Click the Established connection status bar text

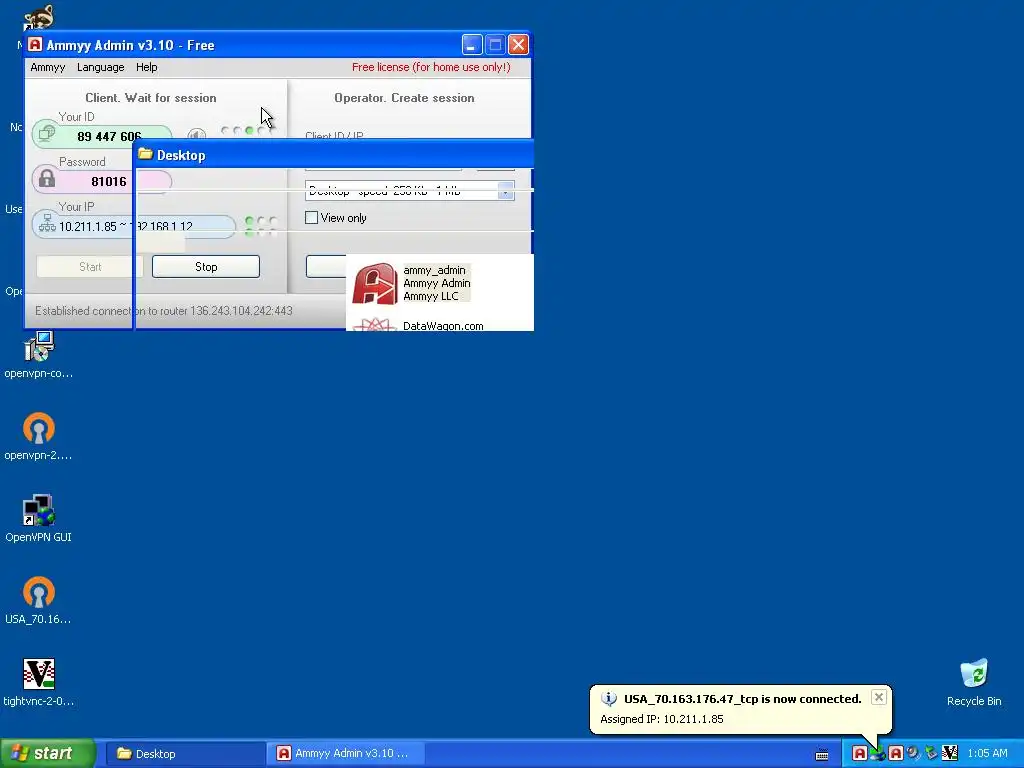point(164,311)
